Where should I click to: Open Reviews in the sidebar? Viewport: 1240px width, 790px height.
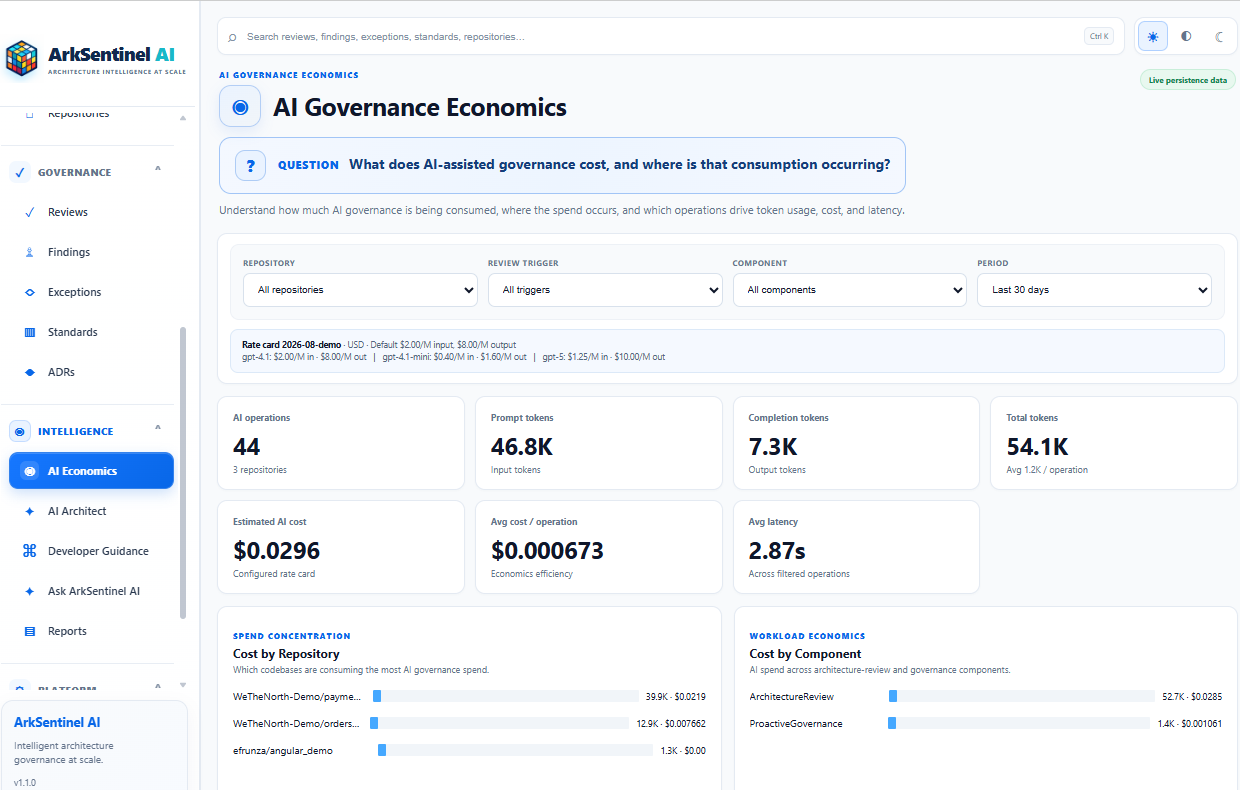tap(91, 212)
